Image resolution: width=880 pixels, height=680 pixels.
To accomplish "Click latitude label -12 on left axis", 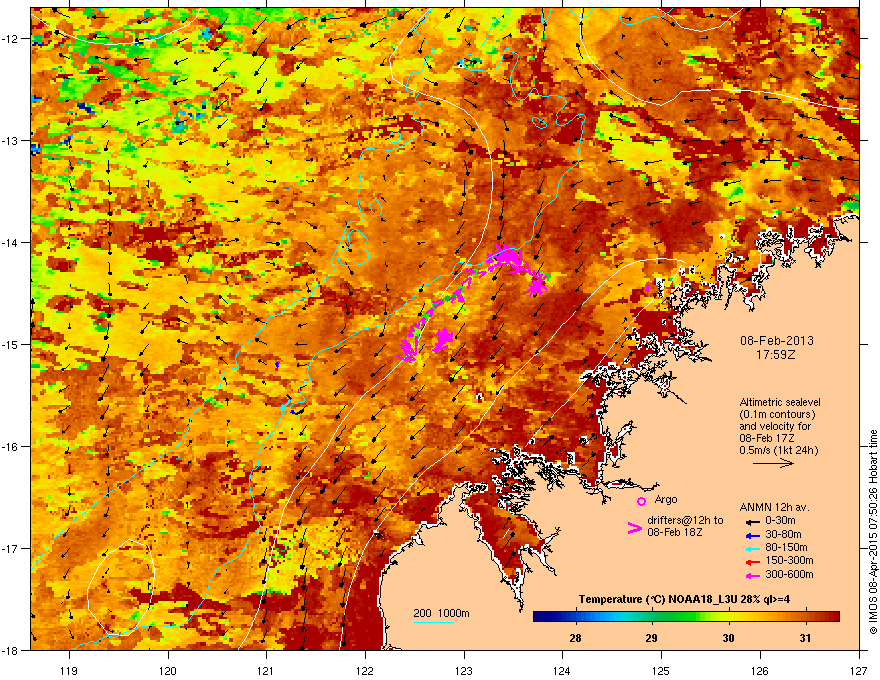I will pyautogui.click(x=12, y=38).
